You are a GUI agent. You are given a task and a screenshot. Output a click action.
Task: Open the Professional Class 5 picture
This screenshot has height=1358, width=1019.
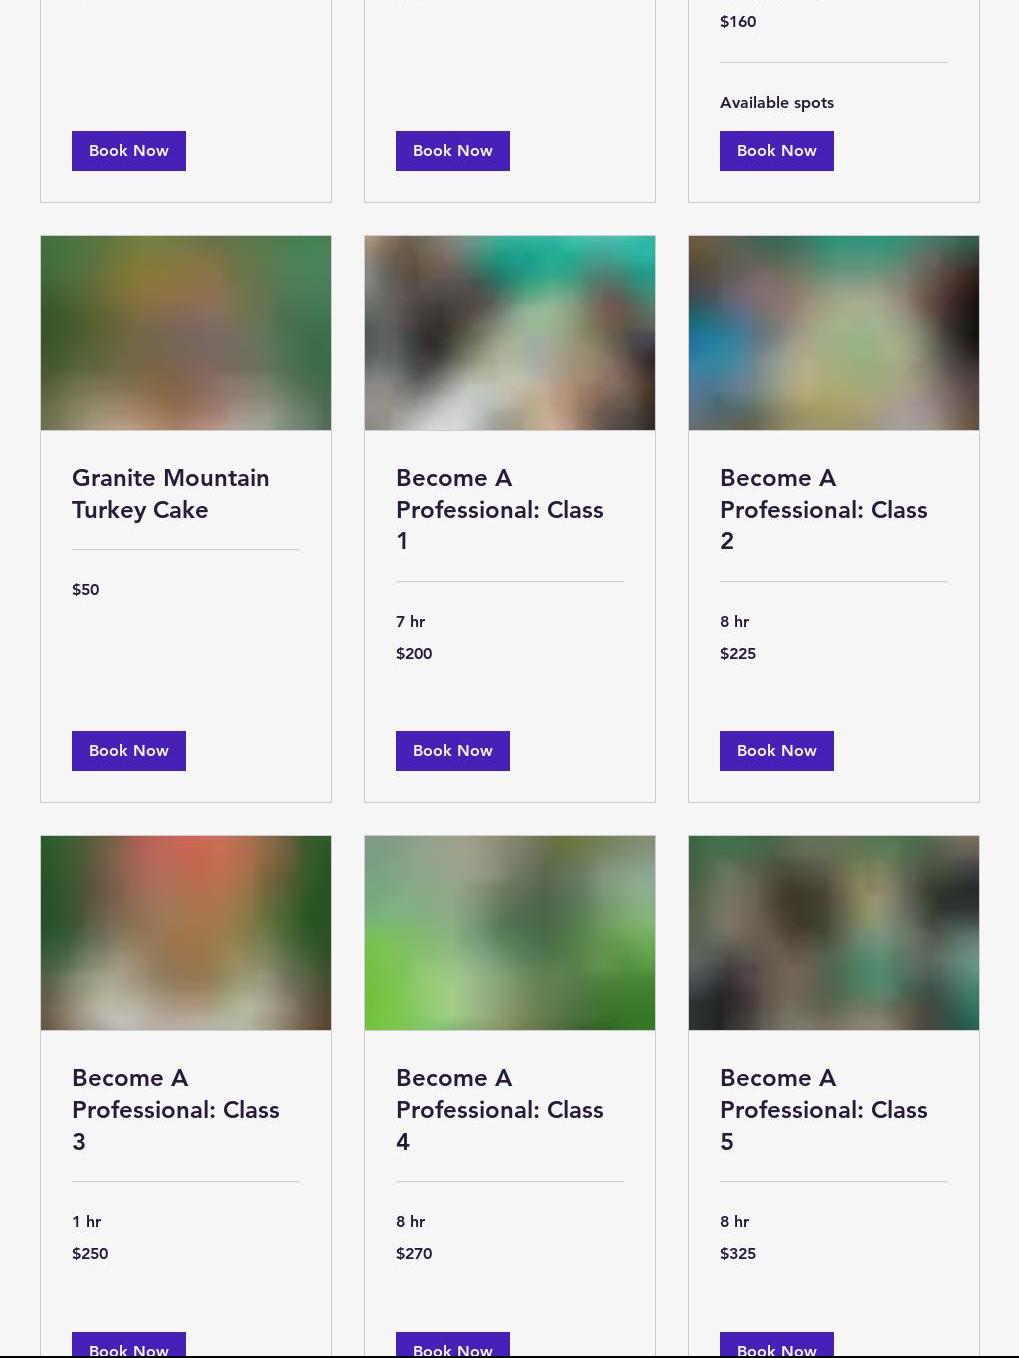click(834, 933)
